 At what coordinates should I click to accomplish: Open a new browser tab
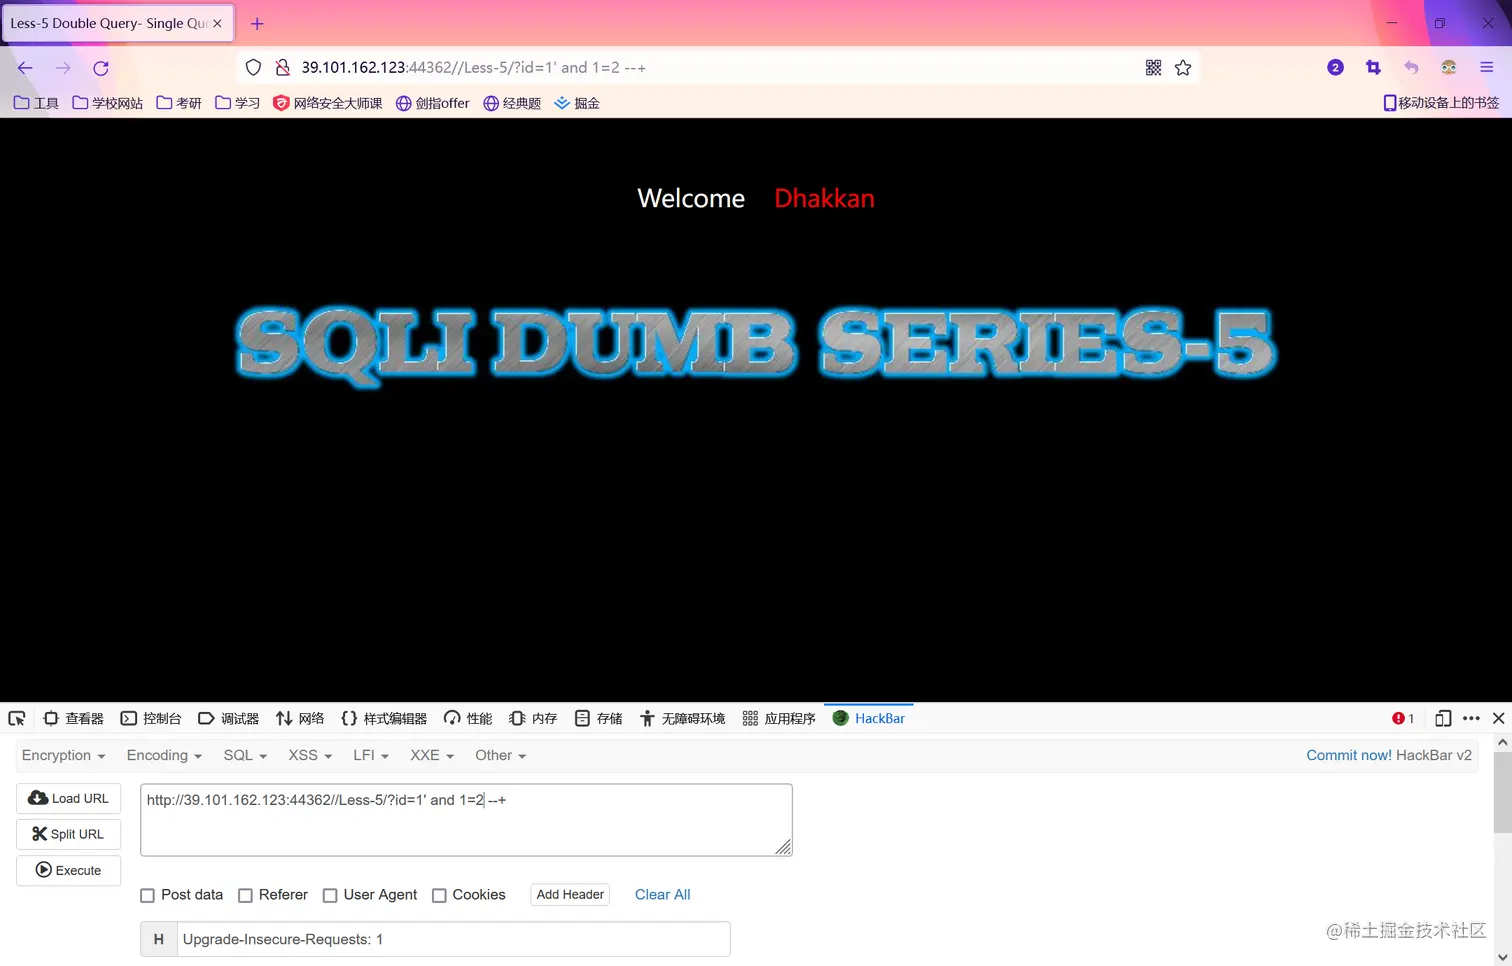coord(257,23)
